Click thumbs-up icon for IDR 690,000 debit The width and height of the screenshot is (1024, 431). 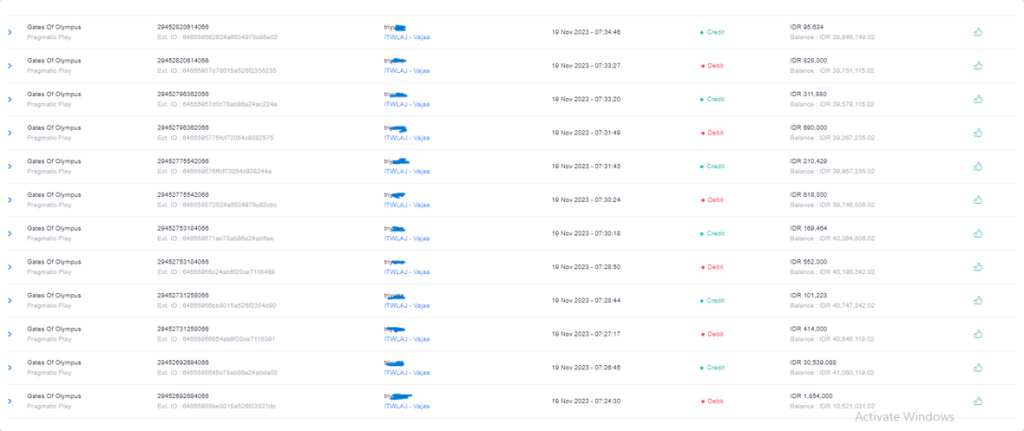coord(978,133)
